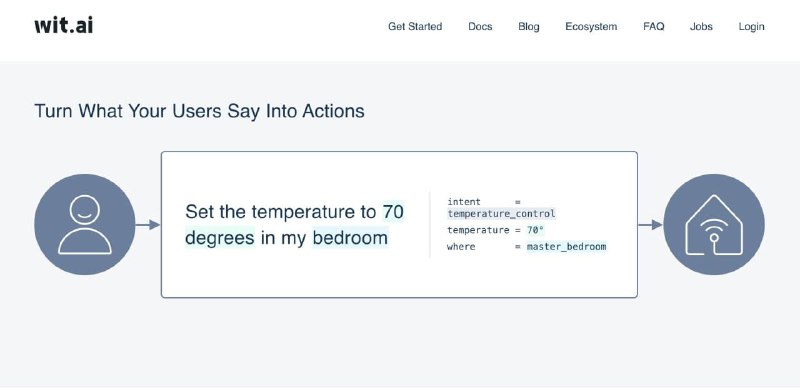Open the Ecosystem link
Viewport: 800px width, 389px height.
591,27
